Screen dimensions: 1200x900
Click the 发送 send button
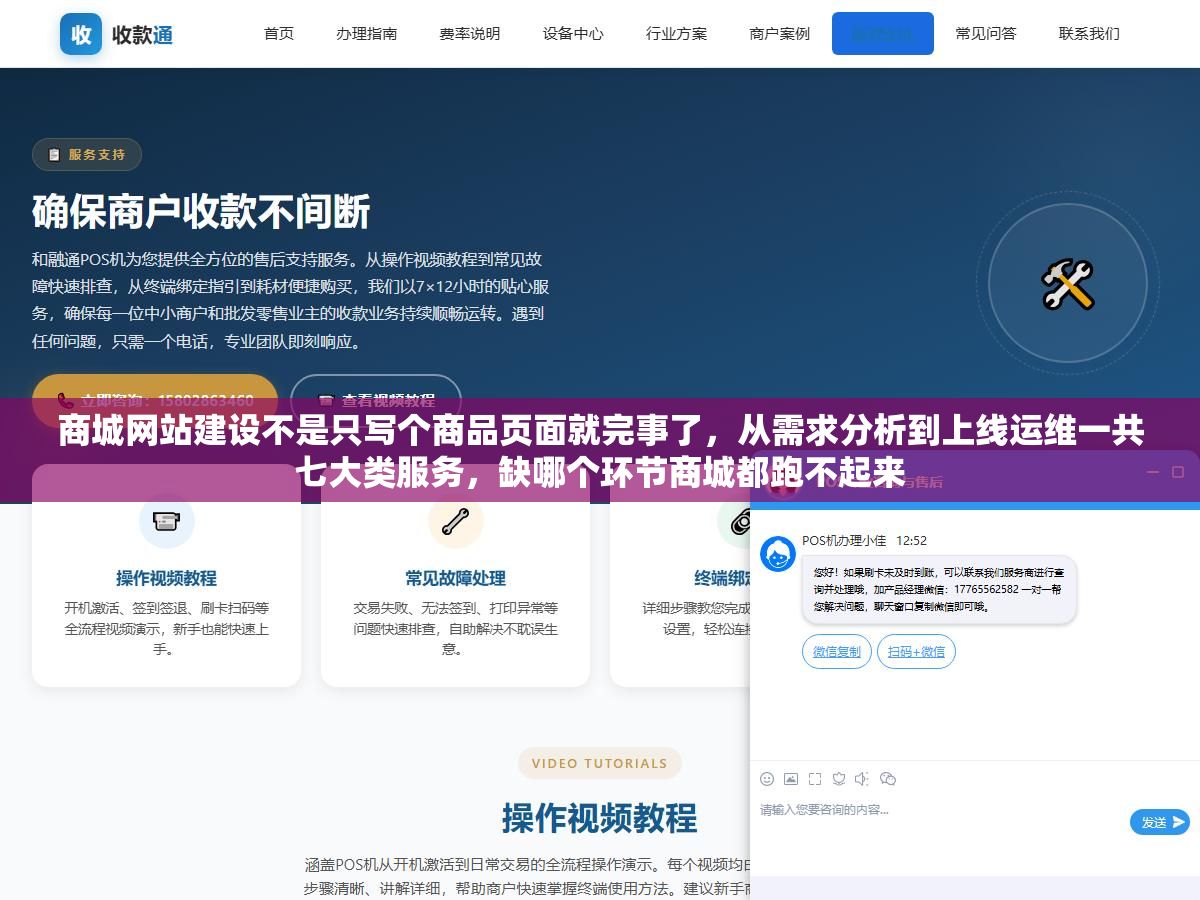pyautogui.click(x=1160, y=822)
